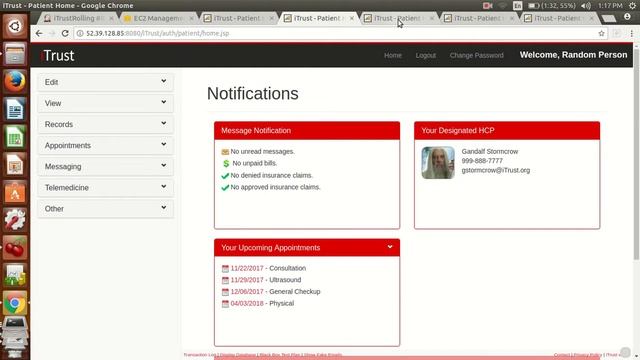Click the site info icon in address bar

click(x=80, y=33)
